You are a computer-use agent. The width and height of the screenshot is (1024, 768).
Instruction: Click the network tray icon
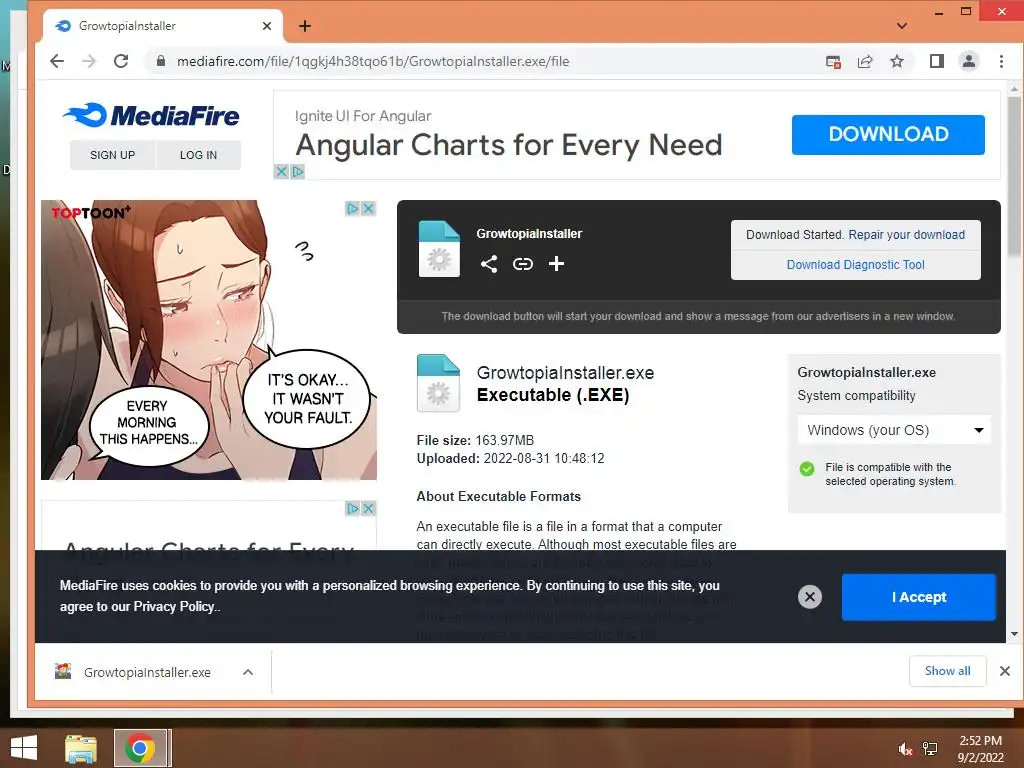[x=930, y=749]
